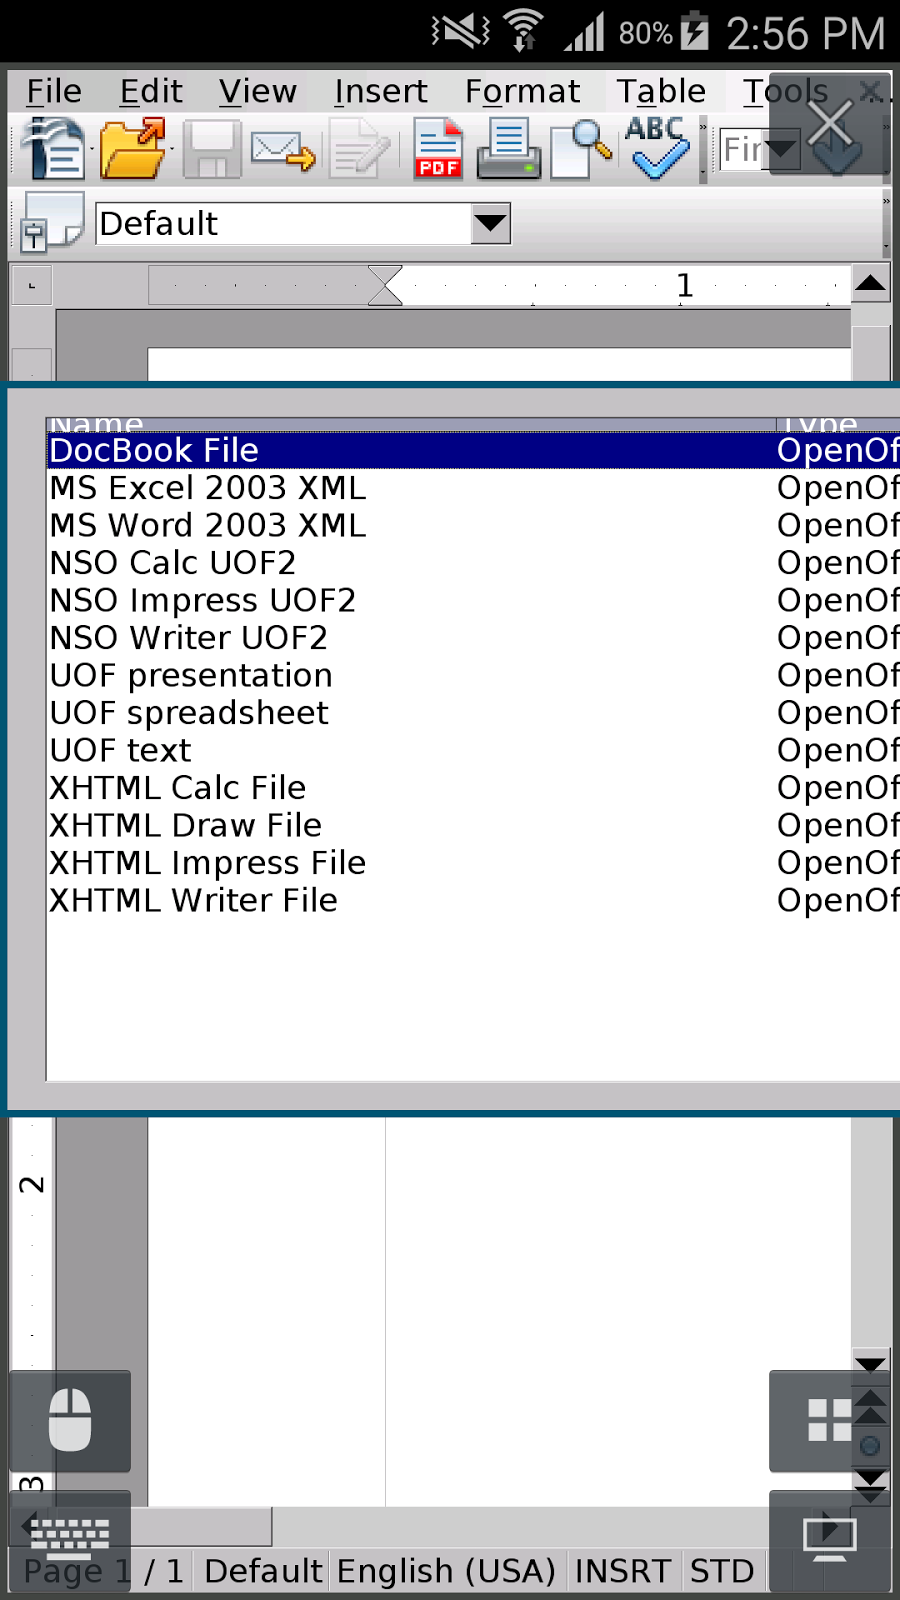Tap the large X overlay close button
Viewport: 900px width, 1600px height.
[829, 122]
